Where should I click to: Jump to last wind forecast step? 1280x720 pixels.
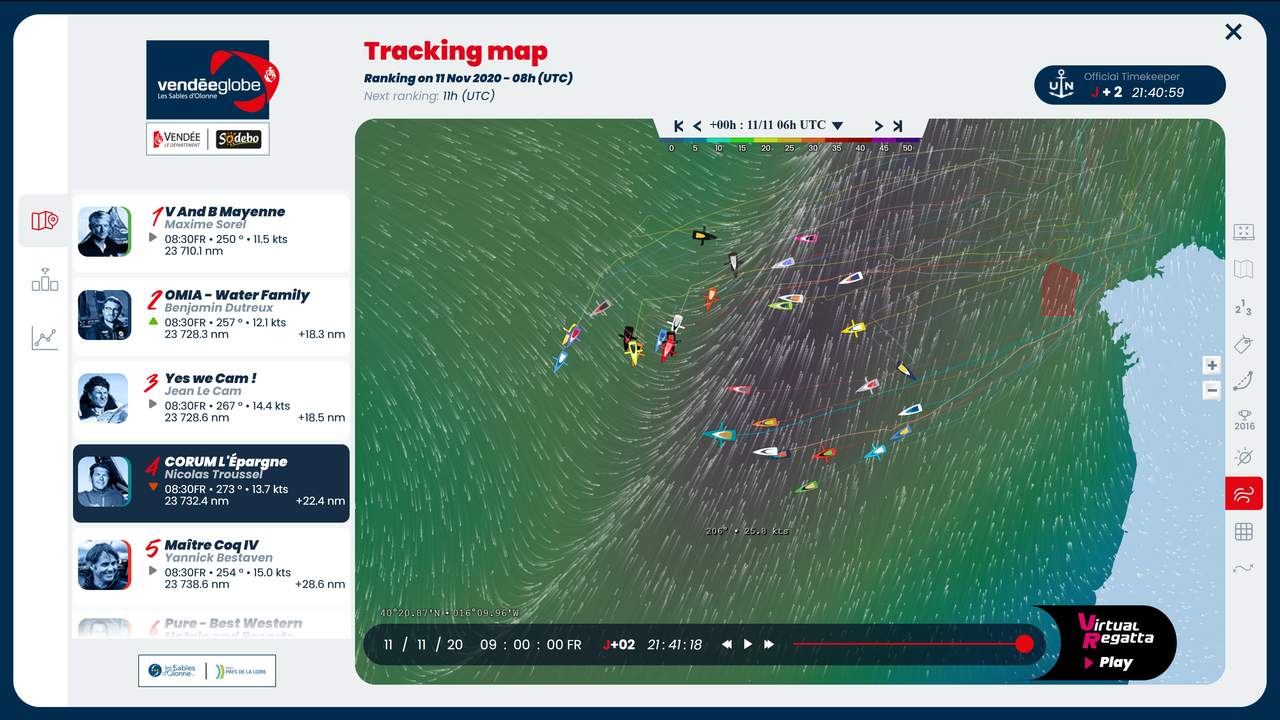pyautogui.click(x=897, y=126)
